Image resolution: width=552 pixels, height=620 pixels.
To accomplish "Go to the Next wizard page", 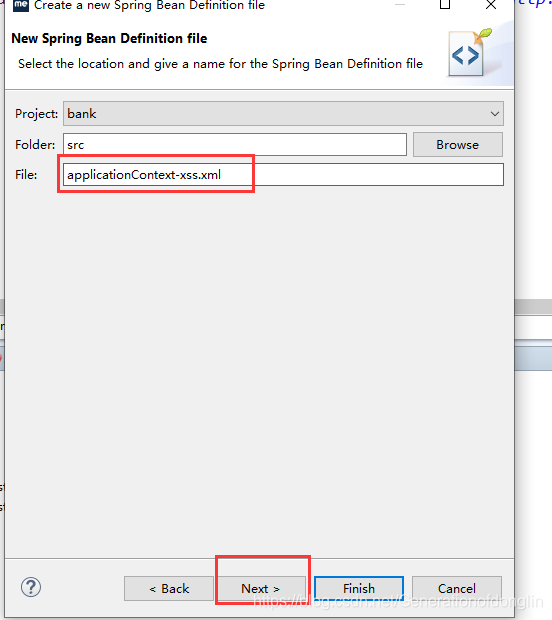I will (x=261, y=588).
